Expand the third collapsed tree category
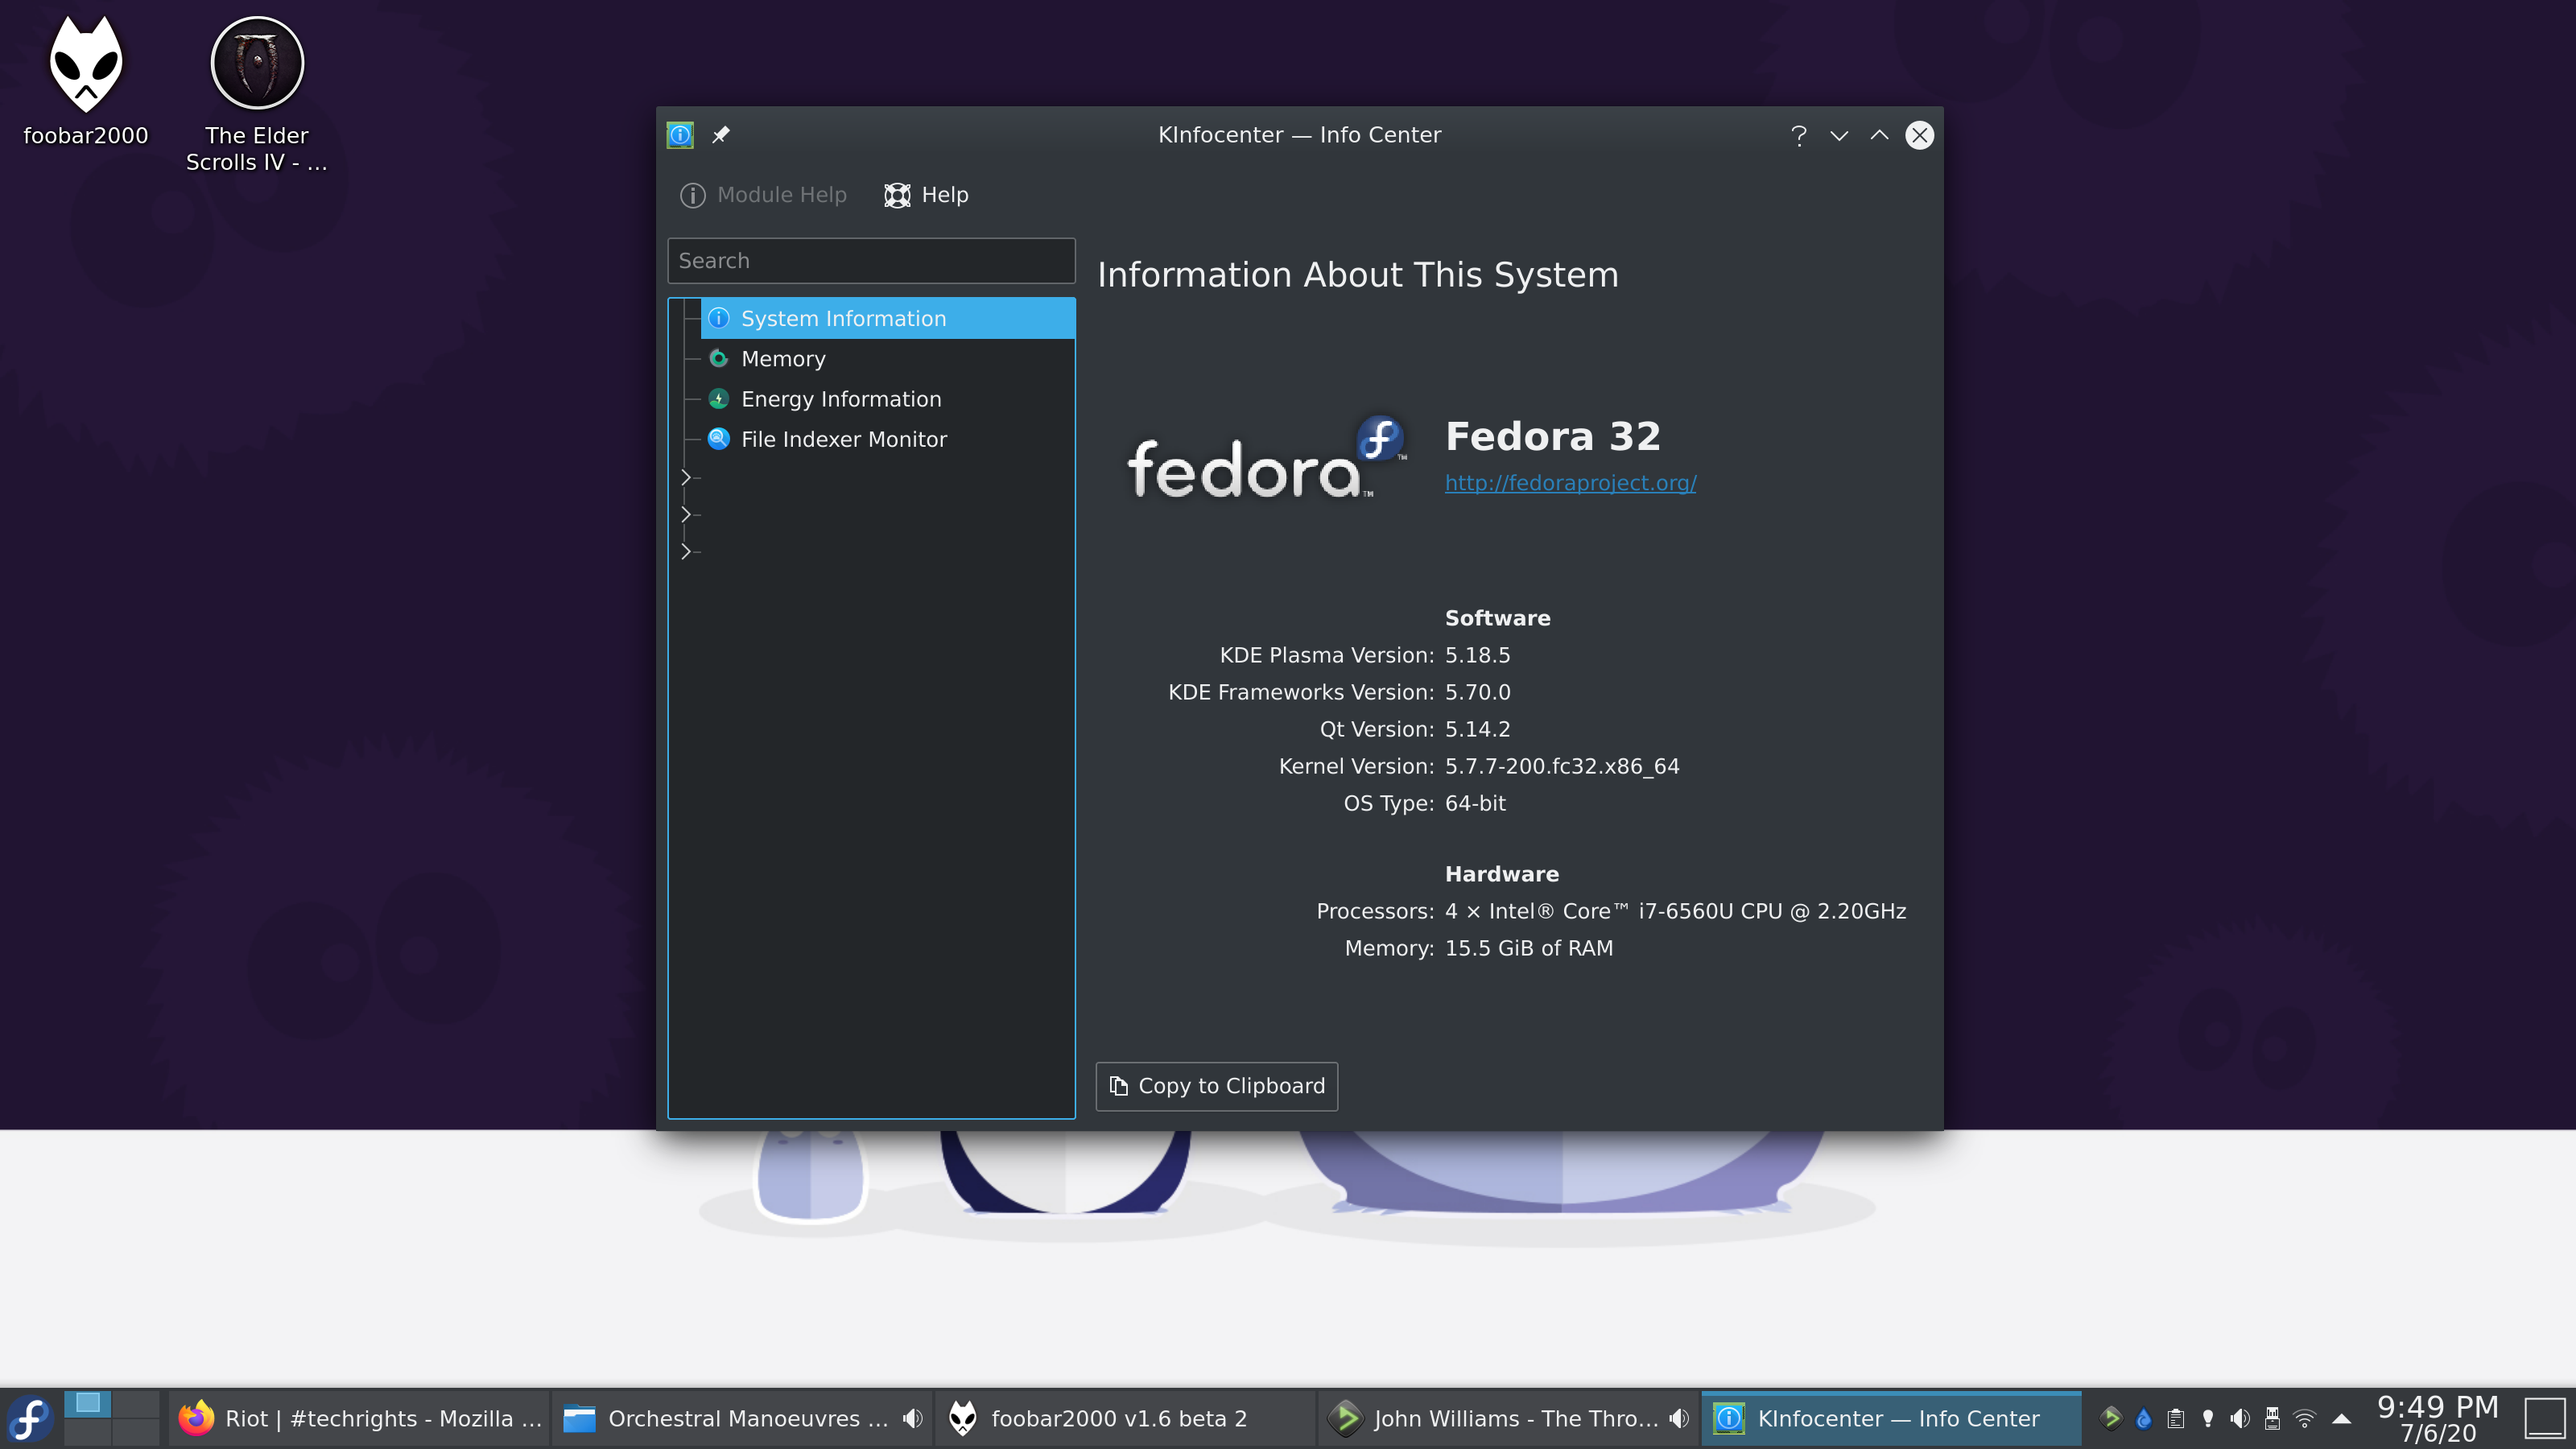 tap(686, 551)
